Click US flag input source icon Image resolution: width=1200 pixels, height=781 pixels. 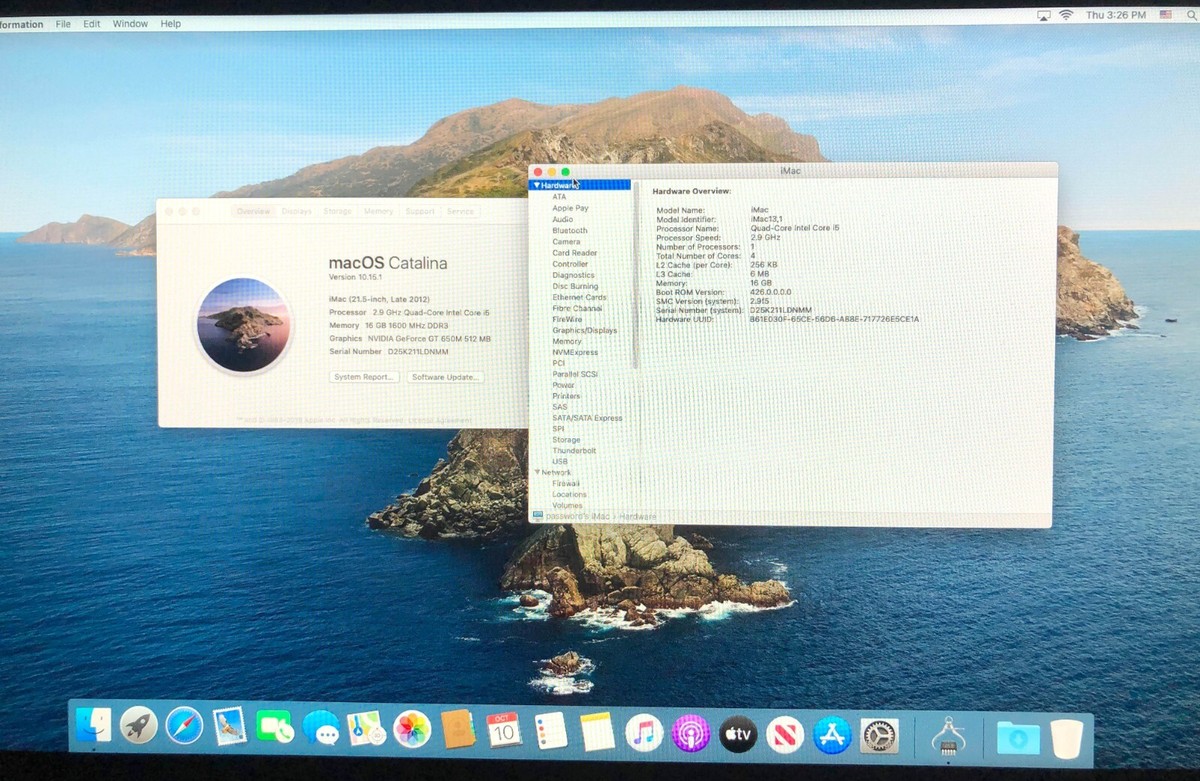(x=1165, y=15)
